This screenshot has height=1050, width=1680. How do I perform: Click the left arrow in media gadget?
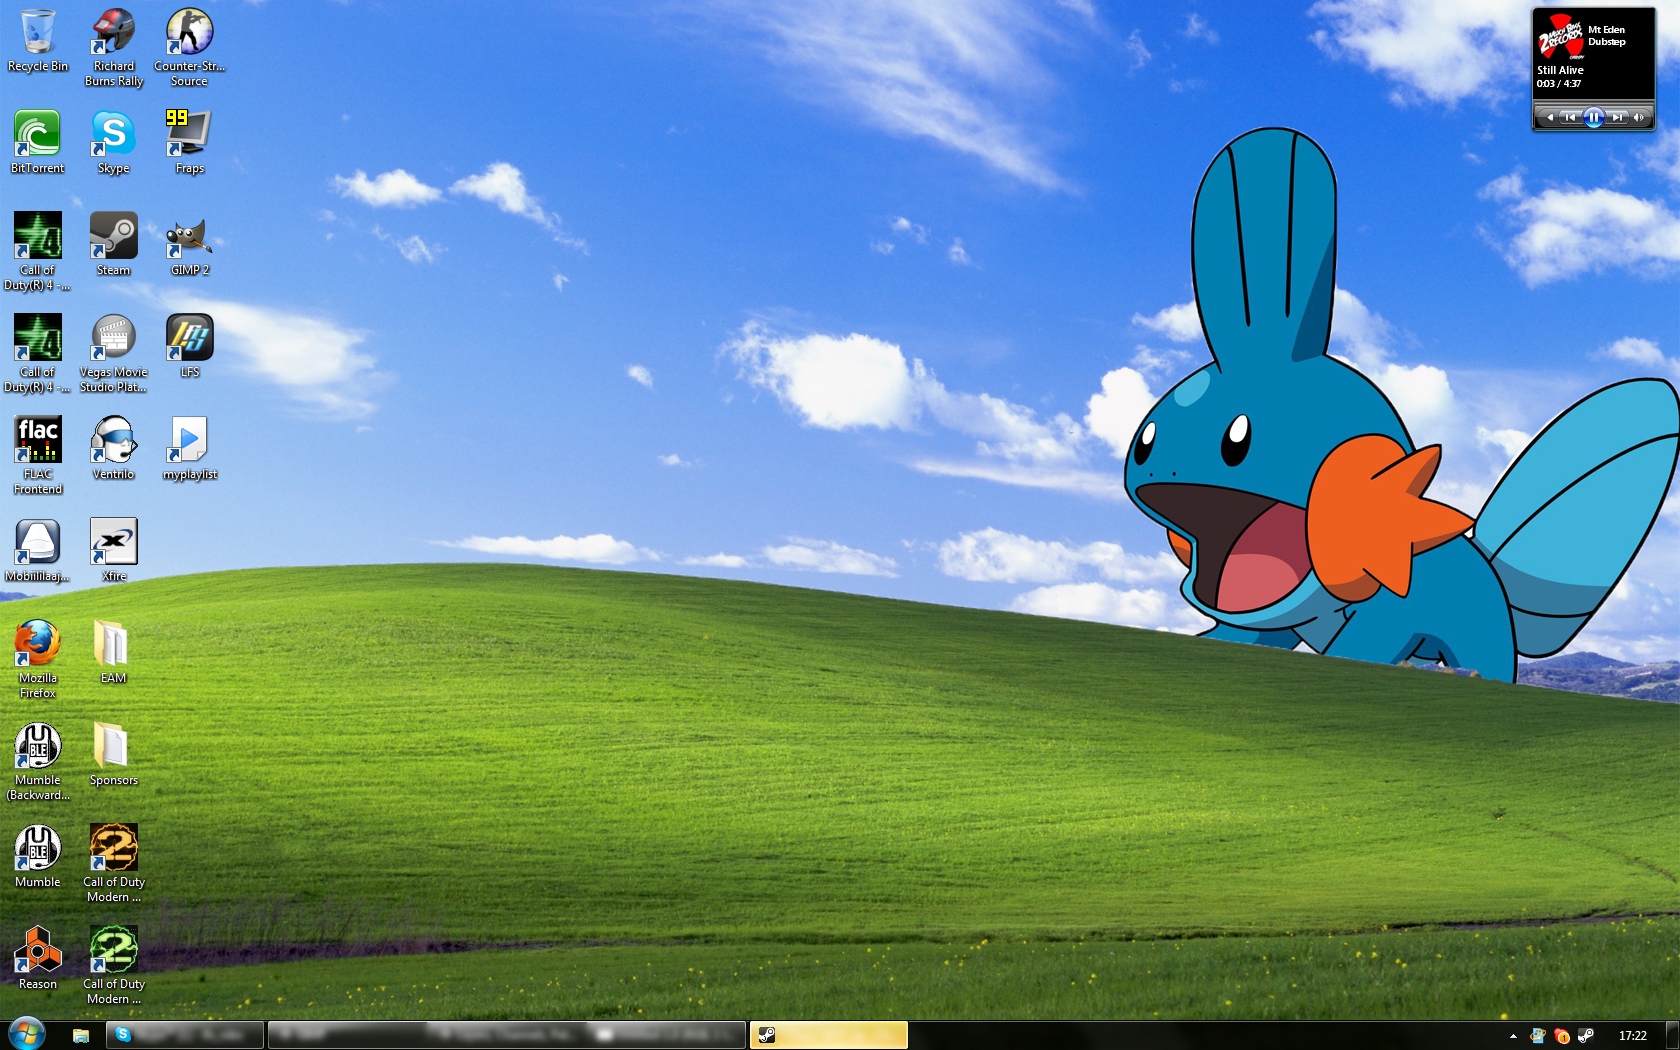coord(1550,117)
